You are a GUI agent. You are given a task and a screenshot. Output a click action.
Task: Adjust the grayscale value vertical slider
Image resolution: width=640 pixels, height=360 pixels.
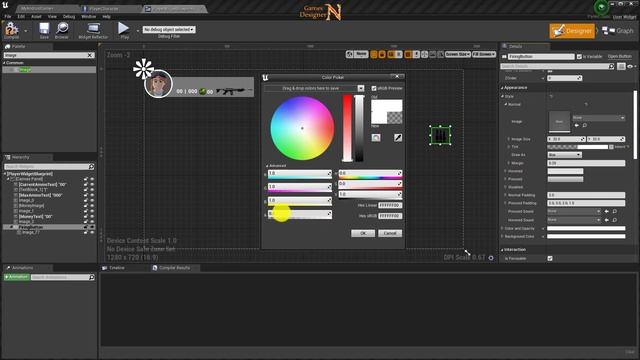coord(359,128)
